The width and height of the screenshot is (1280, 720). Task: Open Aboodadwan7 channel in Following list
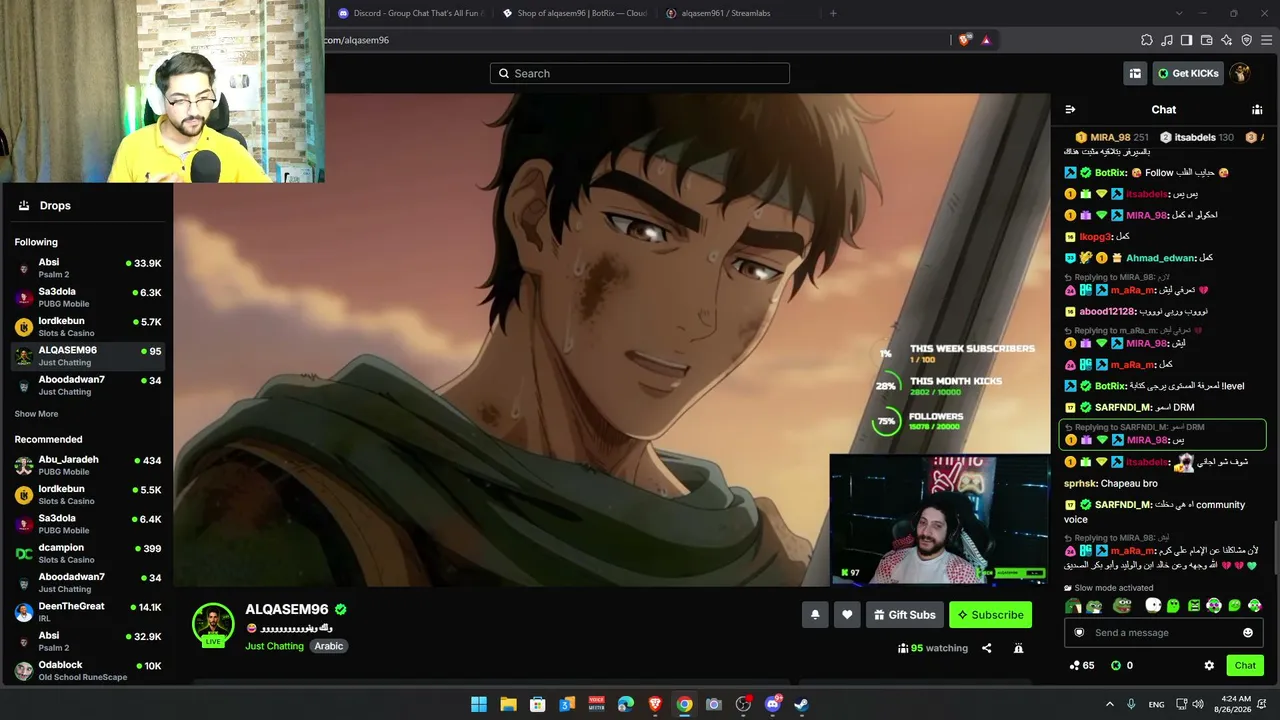[88, 385]
